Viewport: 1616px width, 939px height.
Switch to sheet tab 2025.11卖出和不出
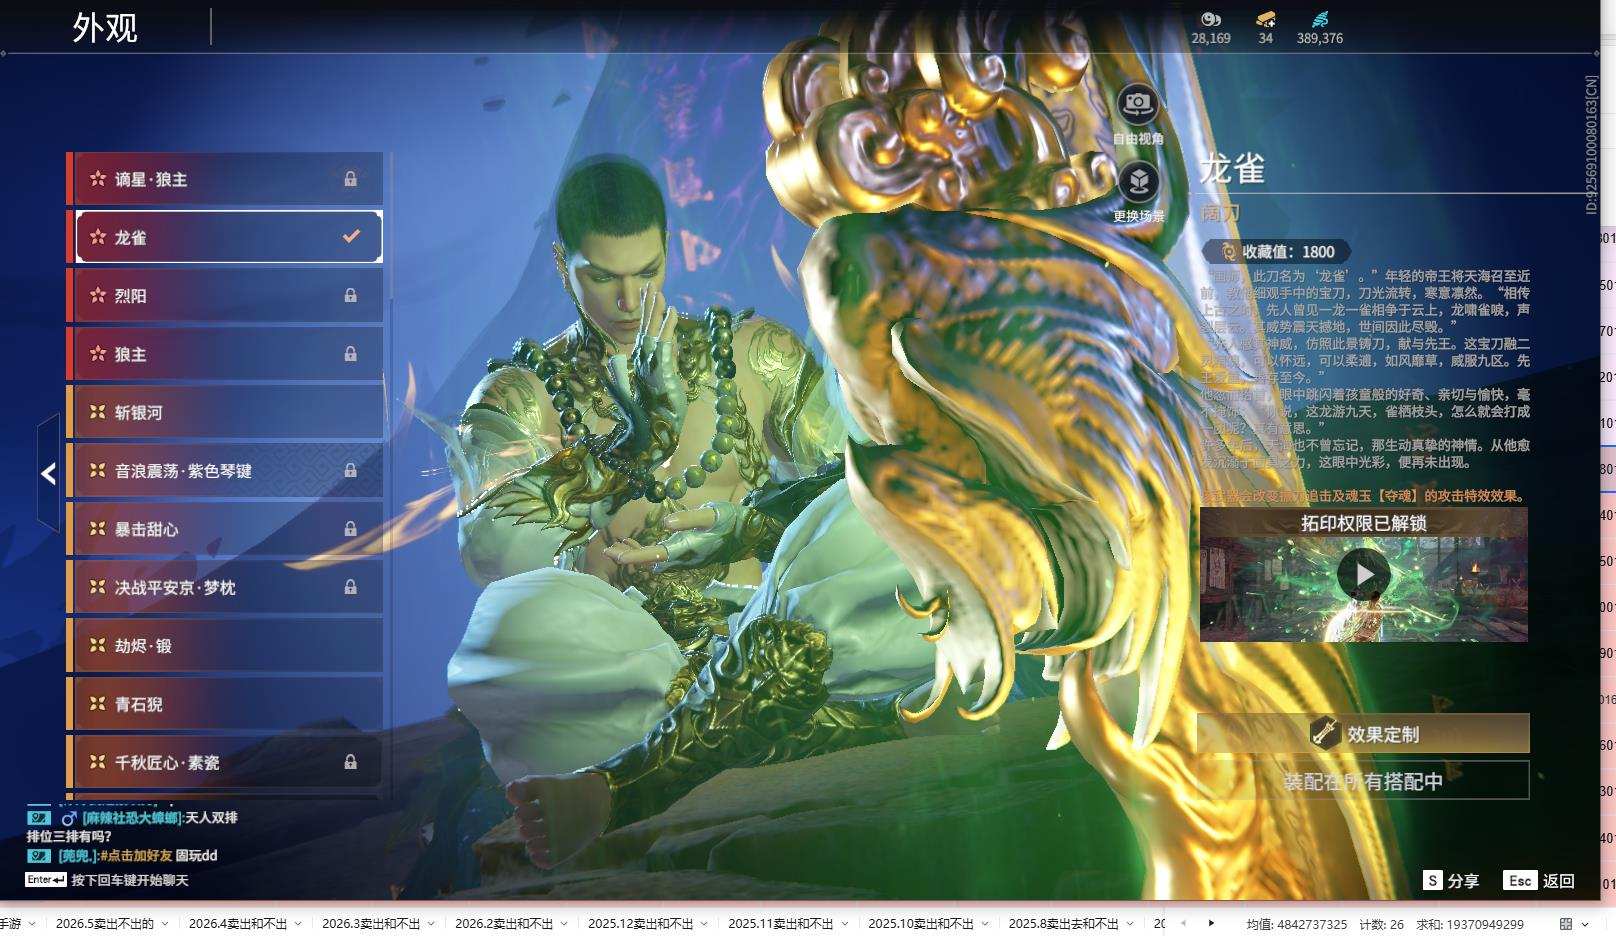(781, 924)
